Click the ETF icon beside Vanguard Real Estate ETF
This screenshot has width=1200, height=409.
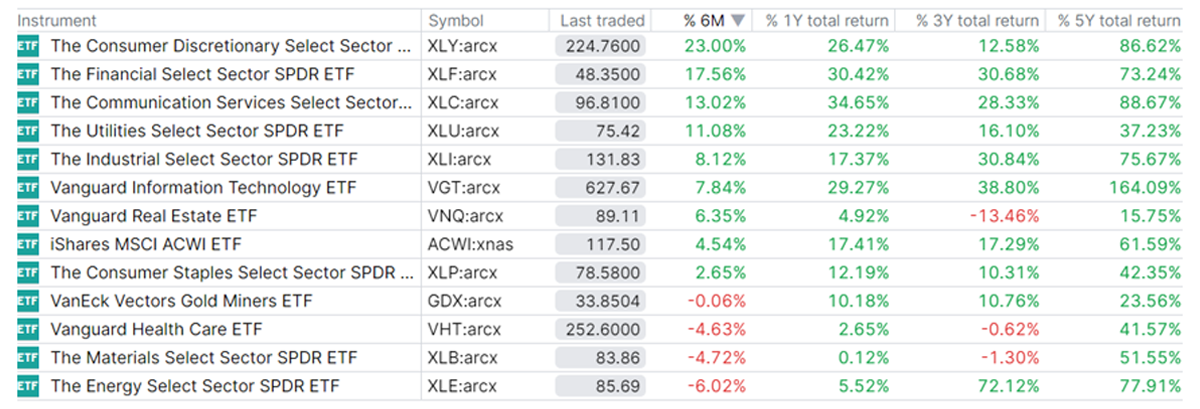pos(28,216)
